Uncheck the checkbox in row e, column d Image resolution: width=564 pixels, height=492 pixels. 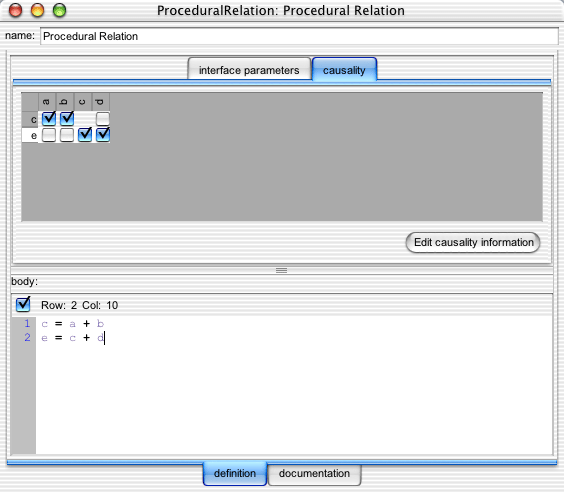click(103, 135)
